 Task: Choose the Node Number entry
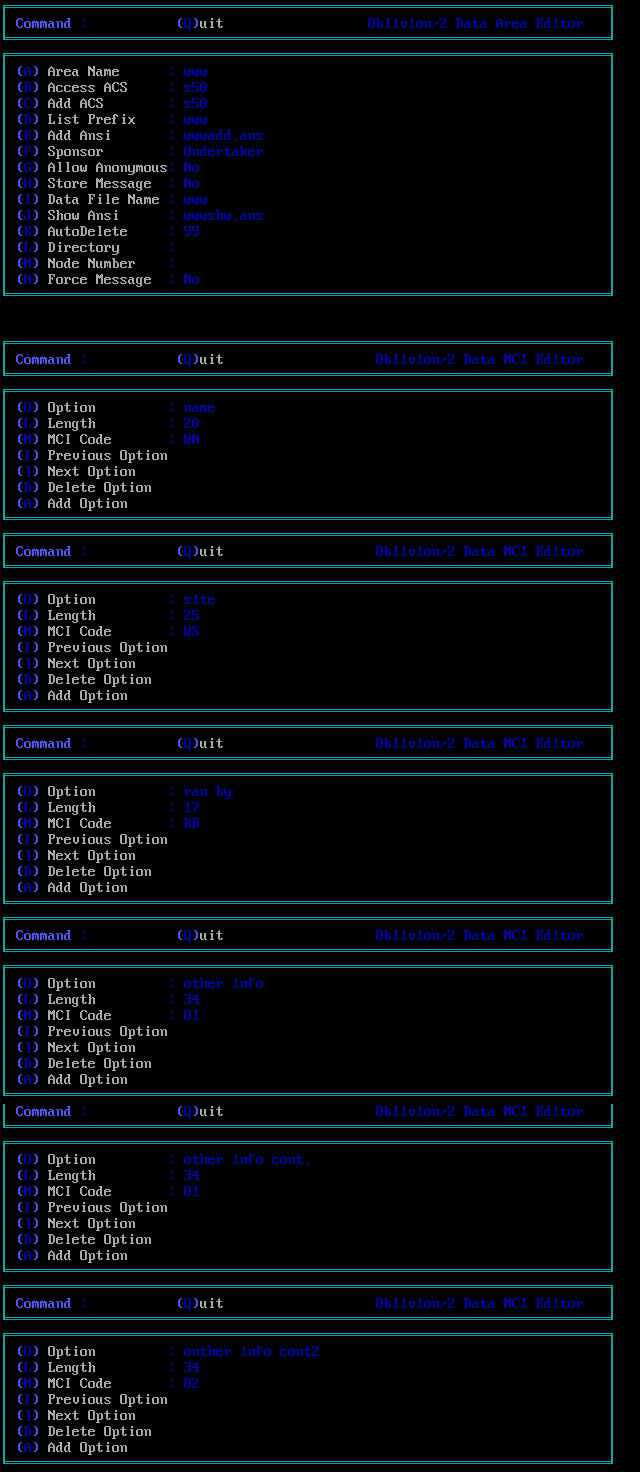coord(90,263)
